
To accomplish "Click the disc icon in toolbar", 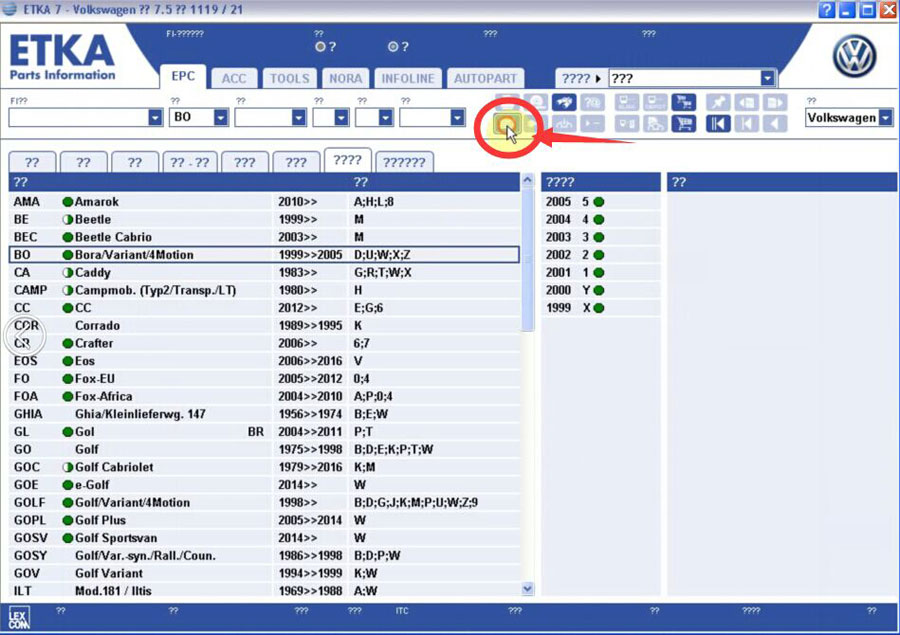I will point(536,102).
